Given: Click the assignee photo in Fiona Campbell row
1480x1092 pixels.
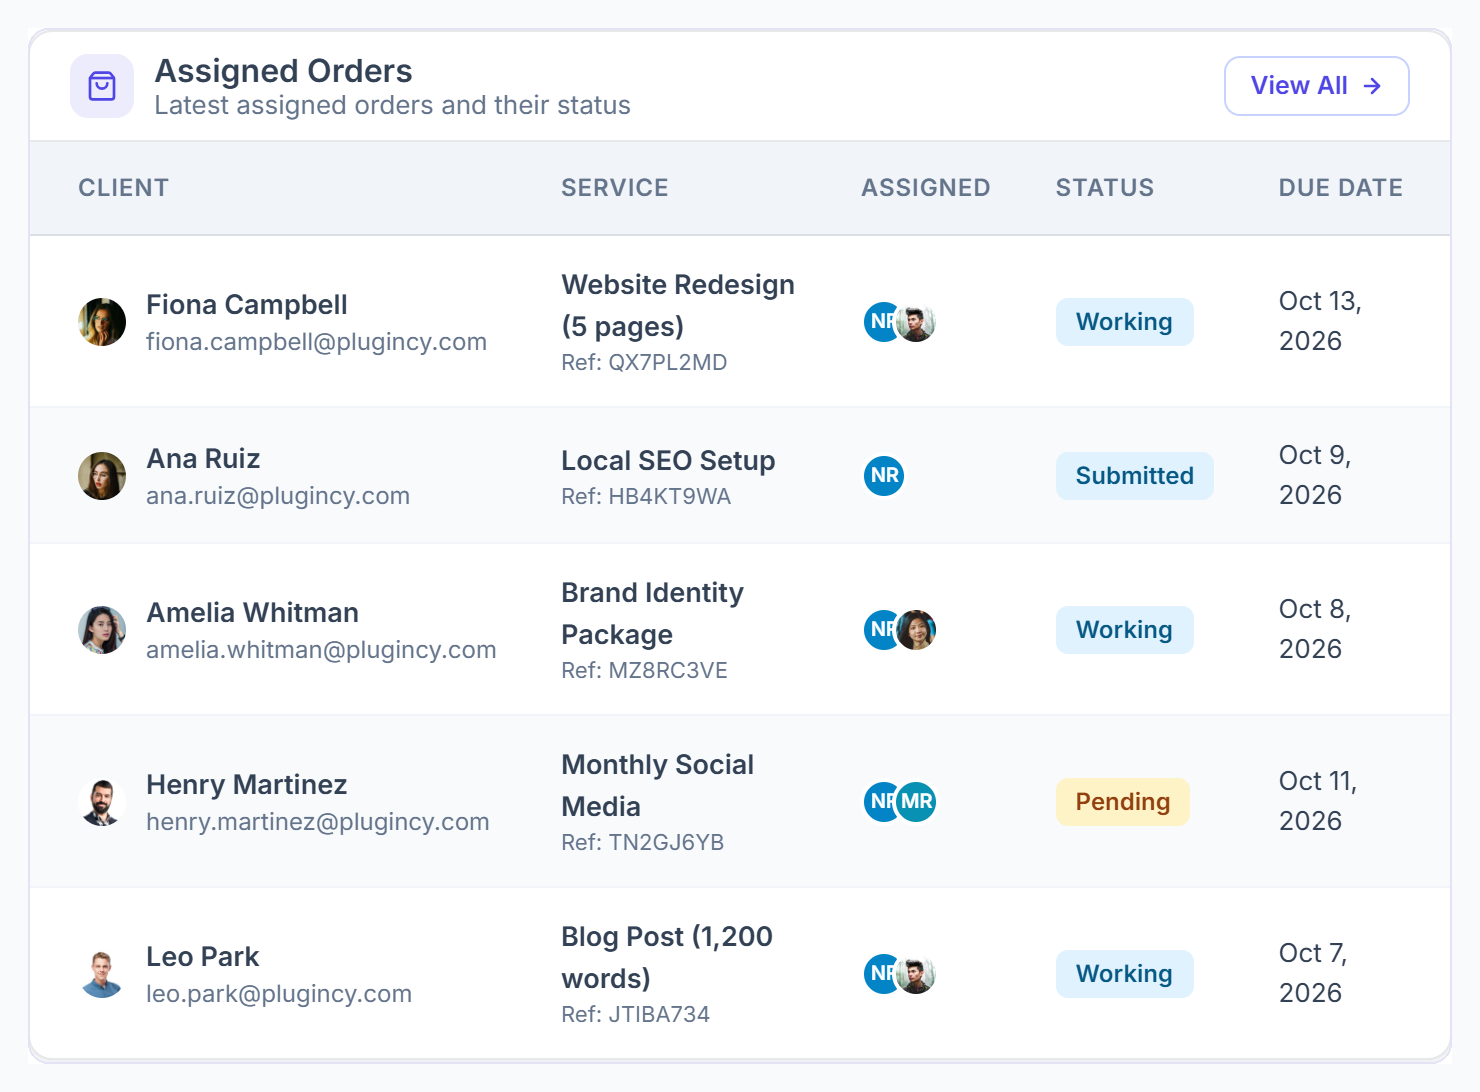Looking at the screenshot, I should 916,322.
